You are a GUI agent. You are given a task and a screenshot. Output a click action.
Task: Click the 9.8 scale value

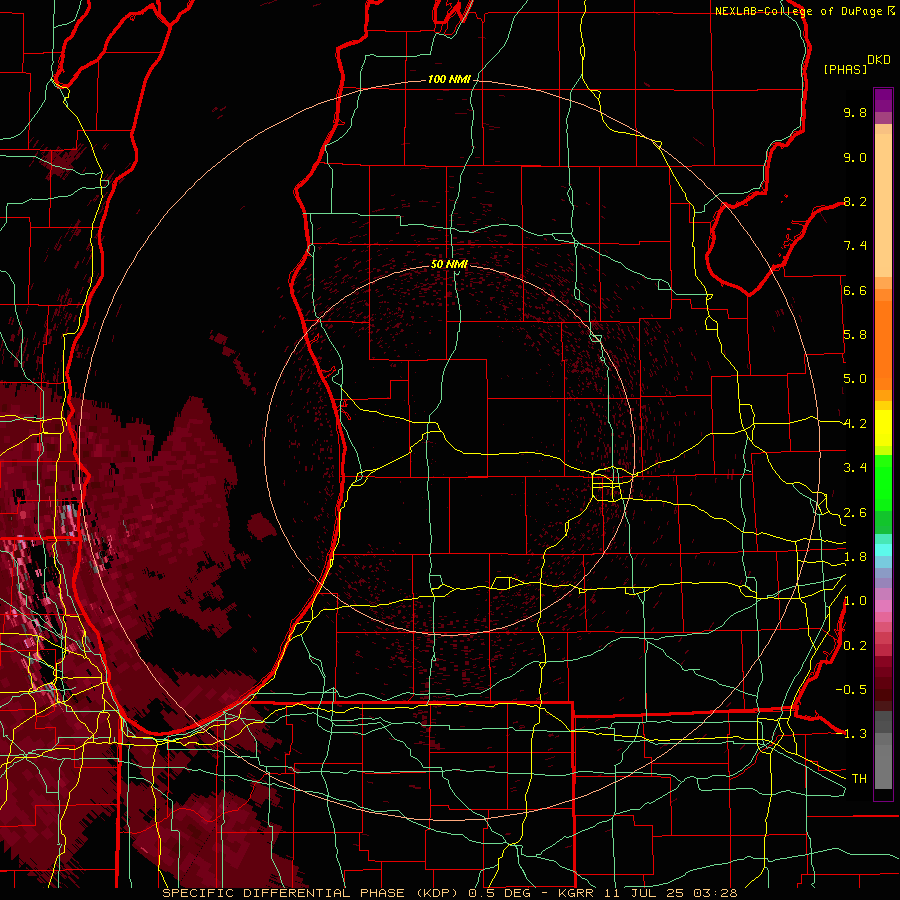pos(855,112)
